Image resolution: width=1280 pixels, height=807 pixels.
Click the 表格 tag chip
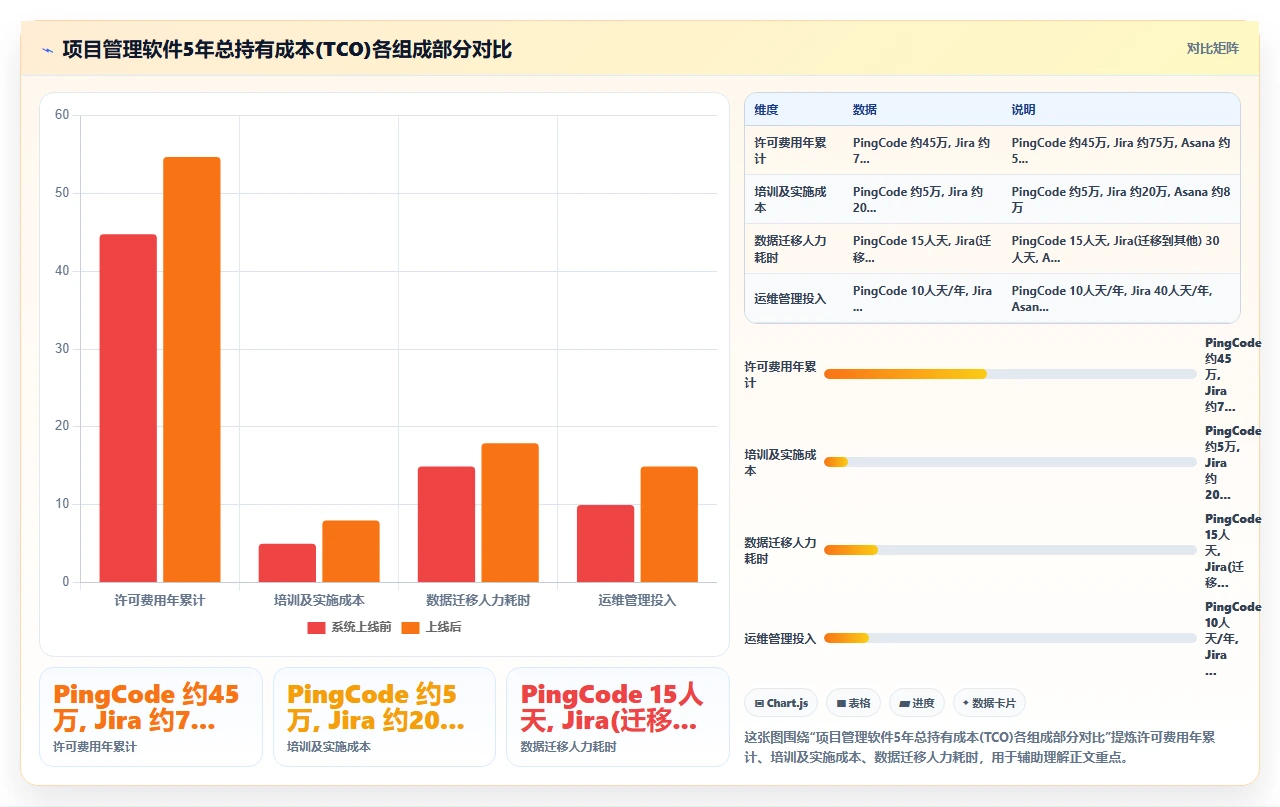[854, 703]
